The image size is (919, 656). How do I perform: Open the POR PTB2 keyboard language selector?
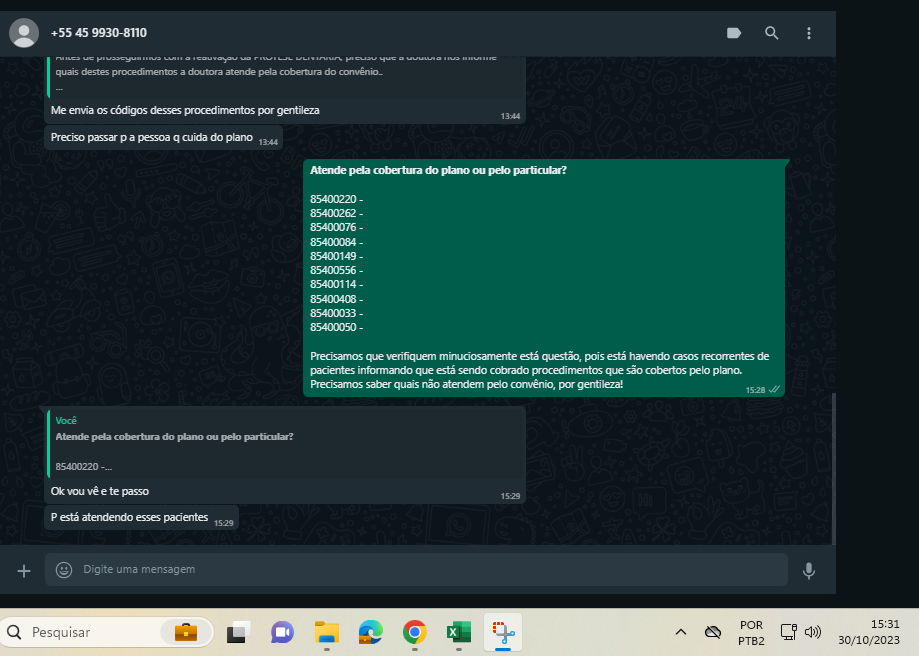[x=751, y=632]
